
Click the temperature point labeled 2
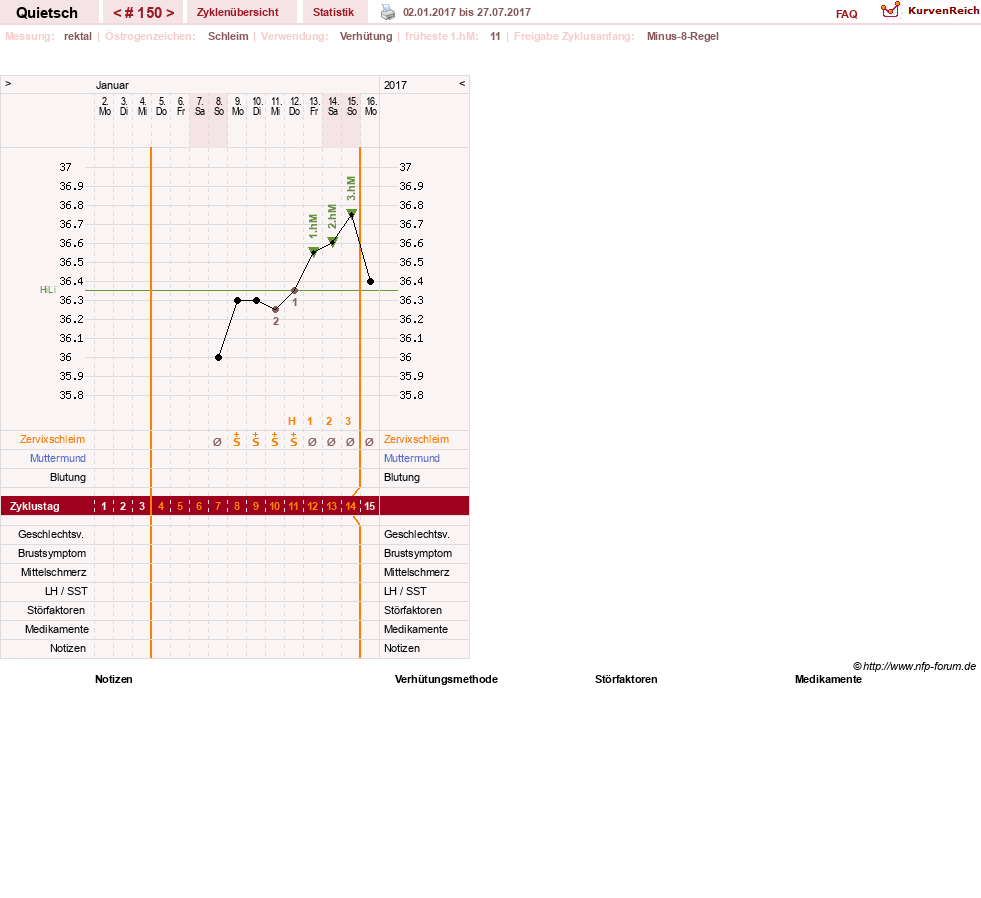275,310
